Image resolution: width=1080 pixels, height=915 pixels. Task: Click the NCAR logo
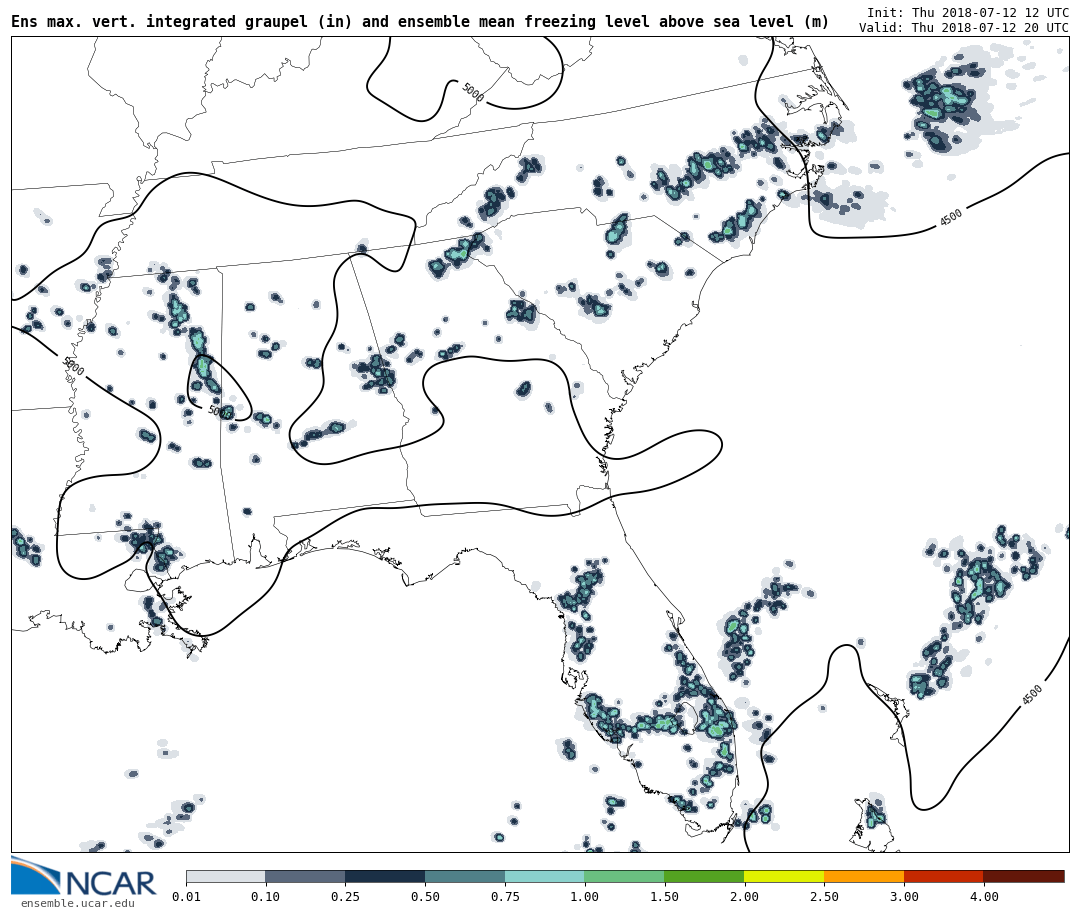(x=84, y=877)
